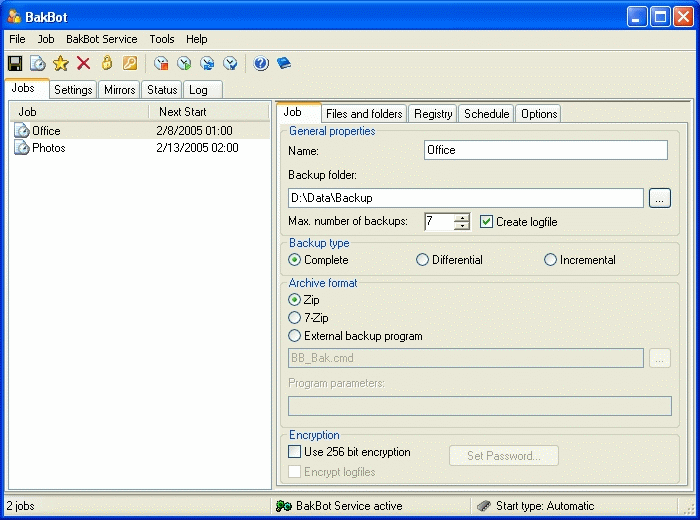The height and width of the screenshot is (520, 700).
Task: Click the Office job clock icon
Action: click(22, 131)
